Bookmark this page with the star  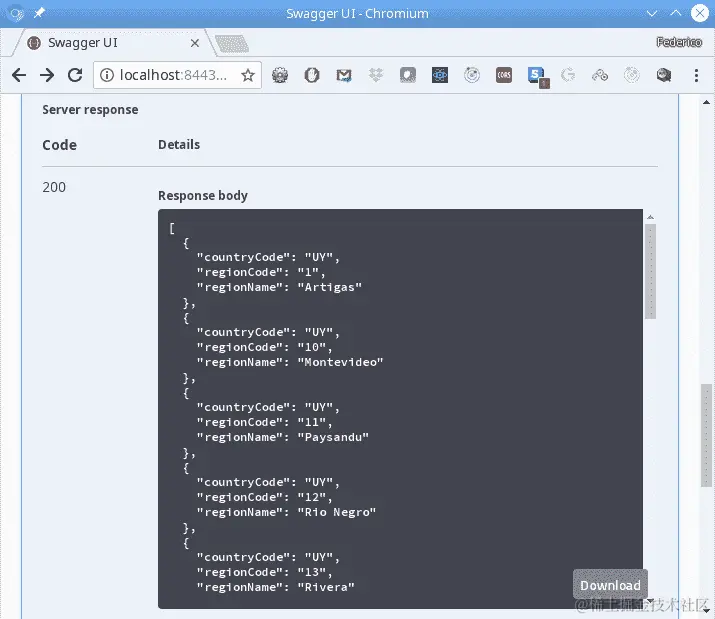point(248,75)
